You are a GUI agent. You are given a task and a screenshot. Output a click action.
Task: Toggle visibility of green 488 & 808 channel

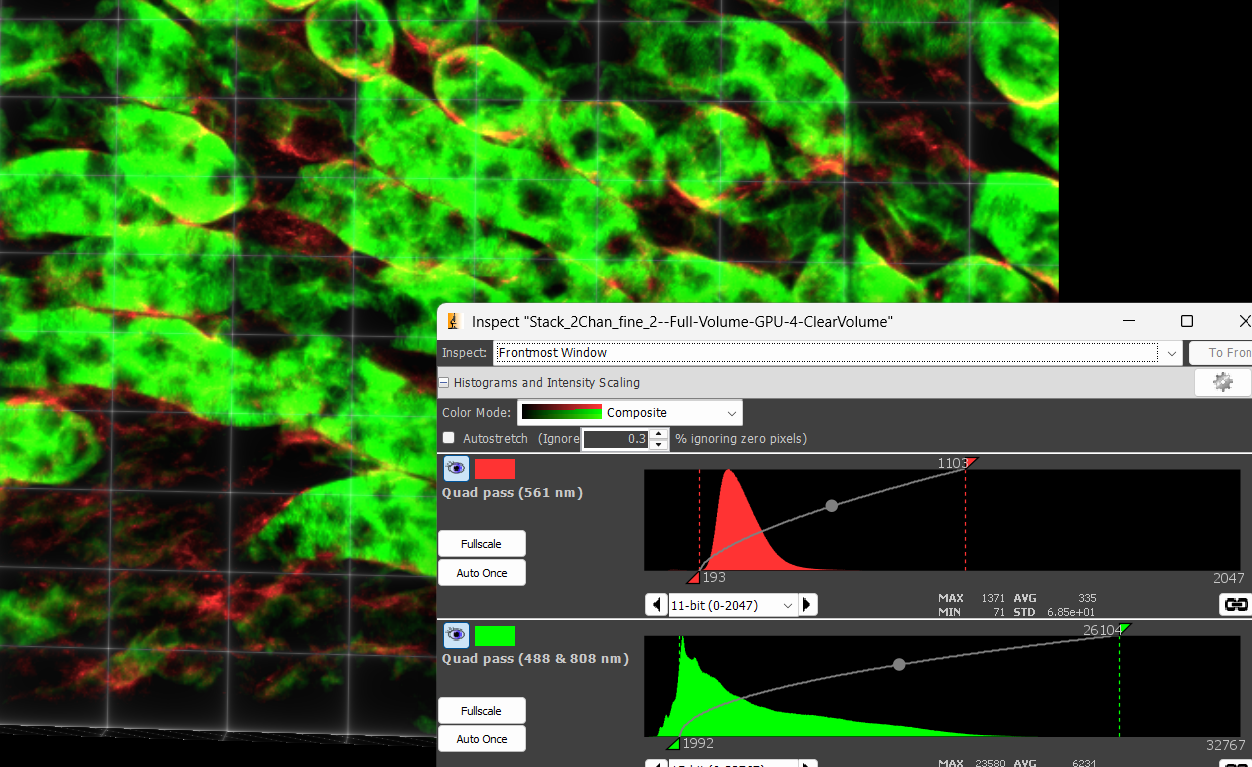click(456, 635)
